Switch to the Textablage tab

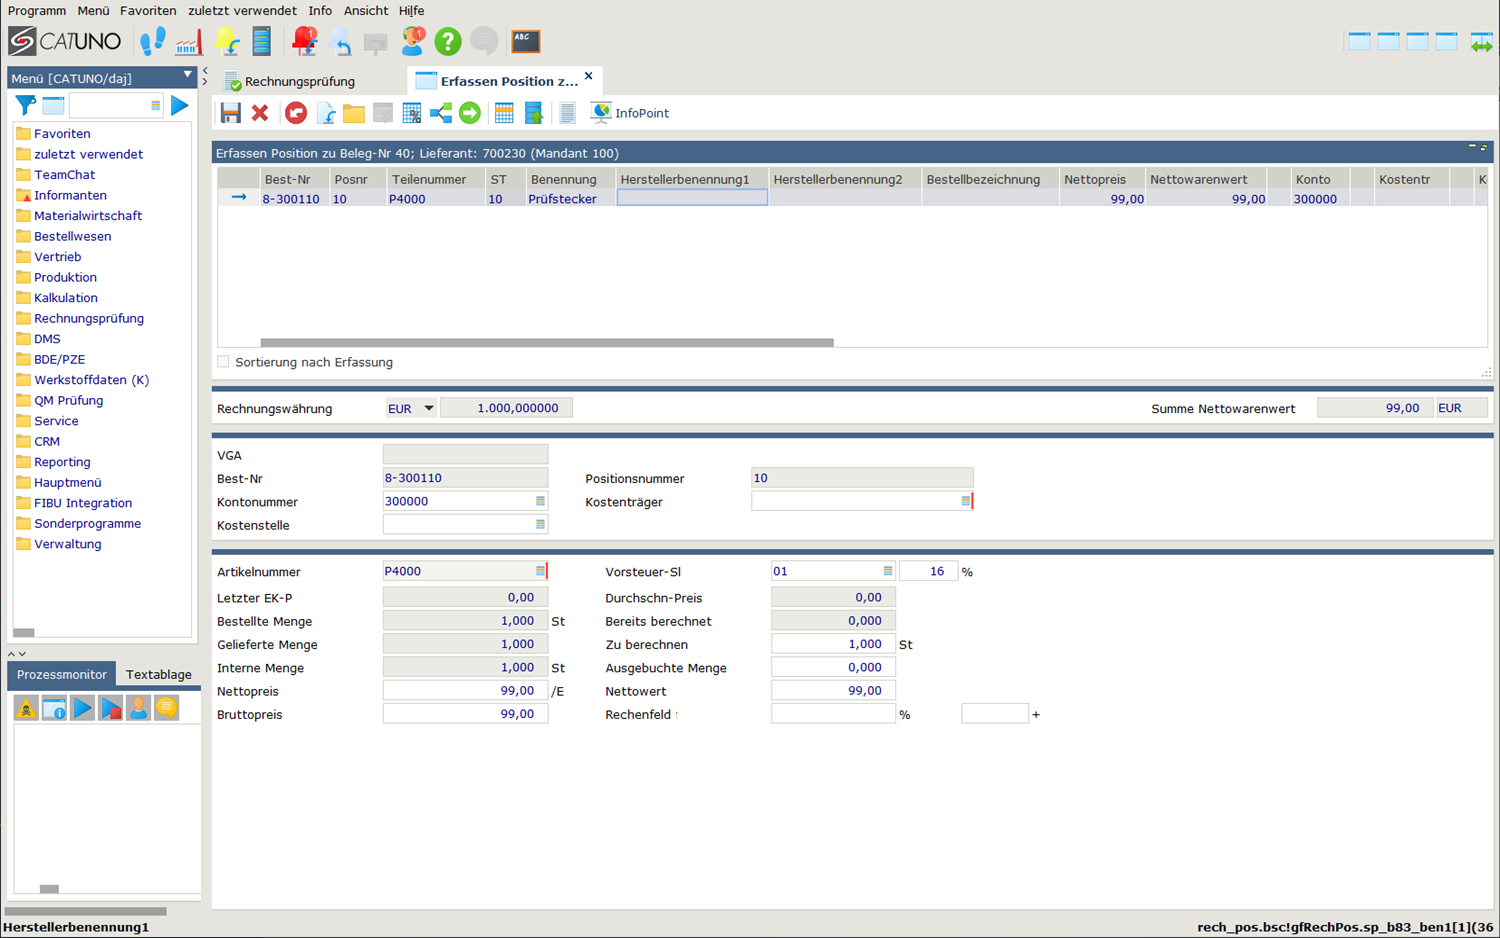158,675
